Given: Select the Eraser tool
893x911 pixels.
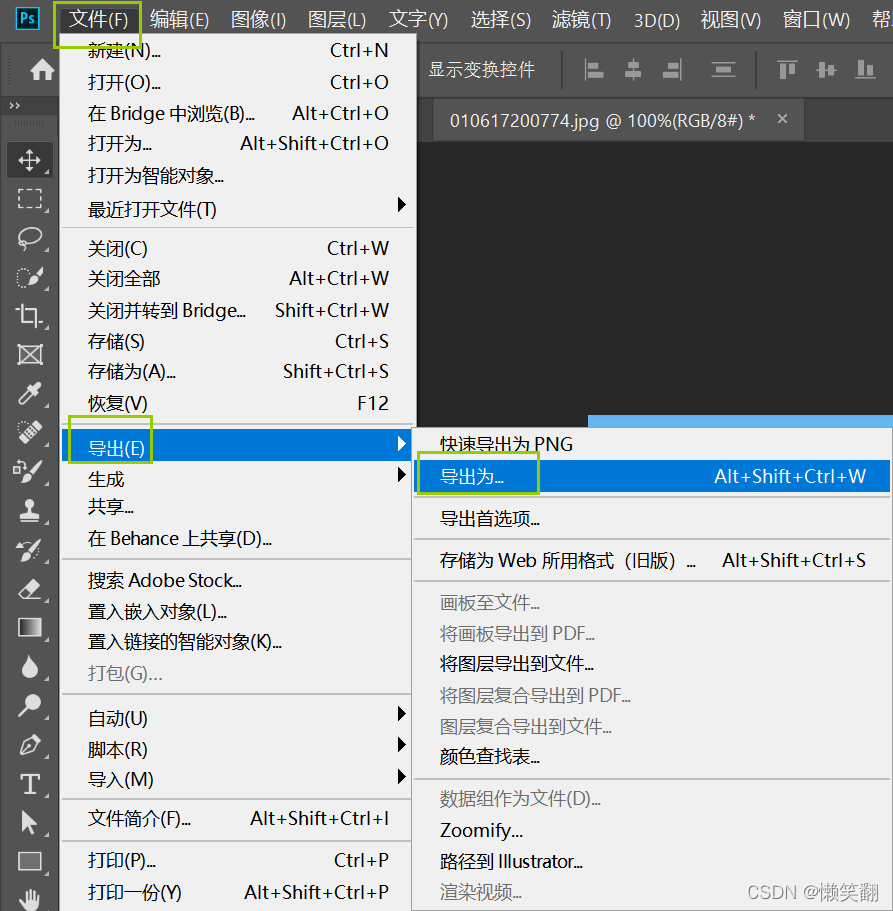Looking at the screenshot, I should [30, 589].
